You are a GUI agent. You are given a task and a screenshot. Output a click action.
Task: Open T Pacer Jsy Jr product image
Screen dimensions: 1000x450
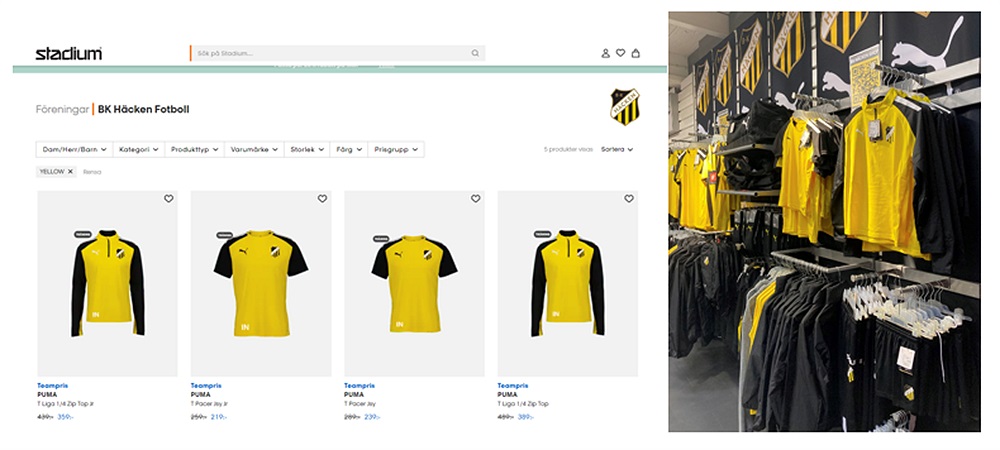point(261,283)
